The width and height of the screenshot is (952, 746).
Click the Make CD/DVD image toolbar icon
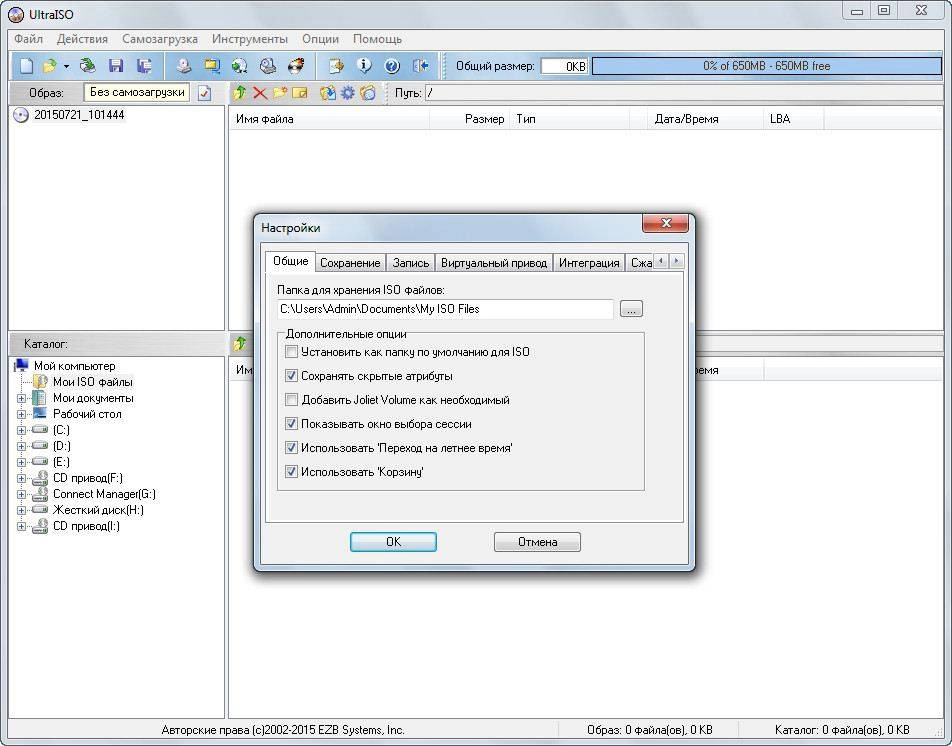[x=183, y=66]
